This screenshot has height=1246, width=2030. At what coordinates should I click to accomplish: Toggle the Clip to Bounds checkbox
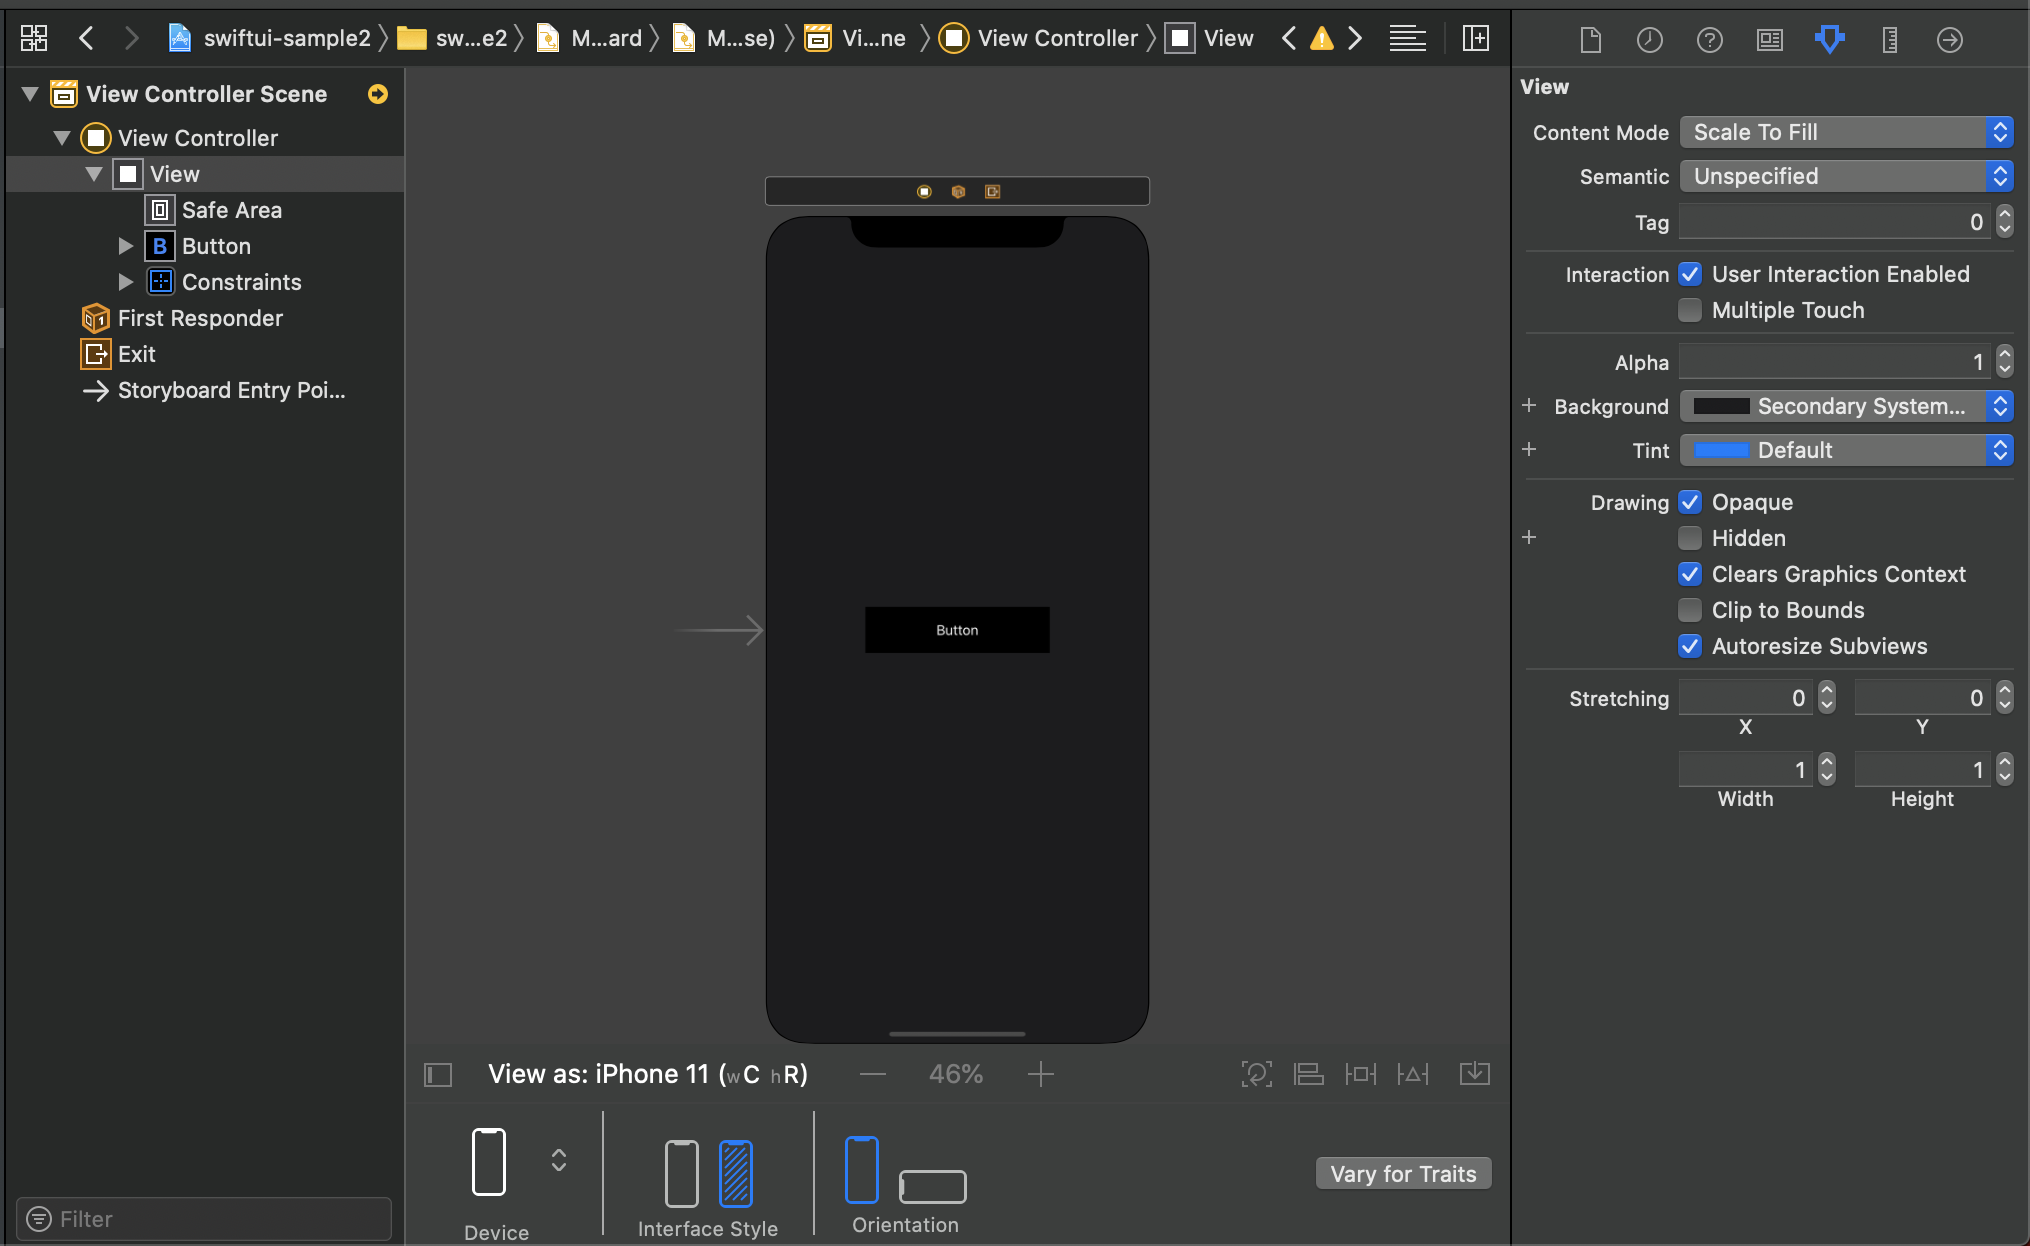[x=1689, y=609]
